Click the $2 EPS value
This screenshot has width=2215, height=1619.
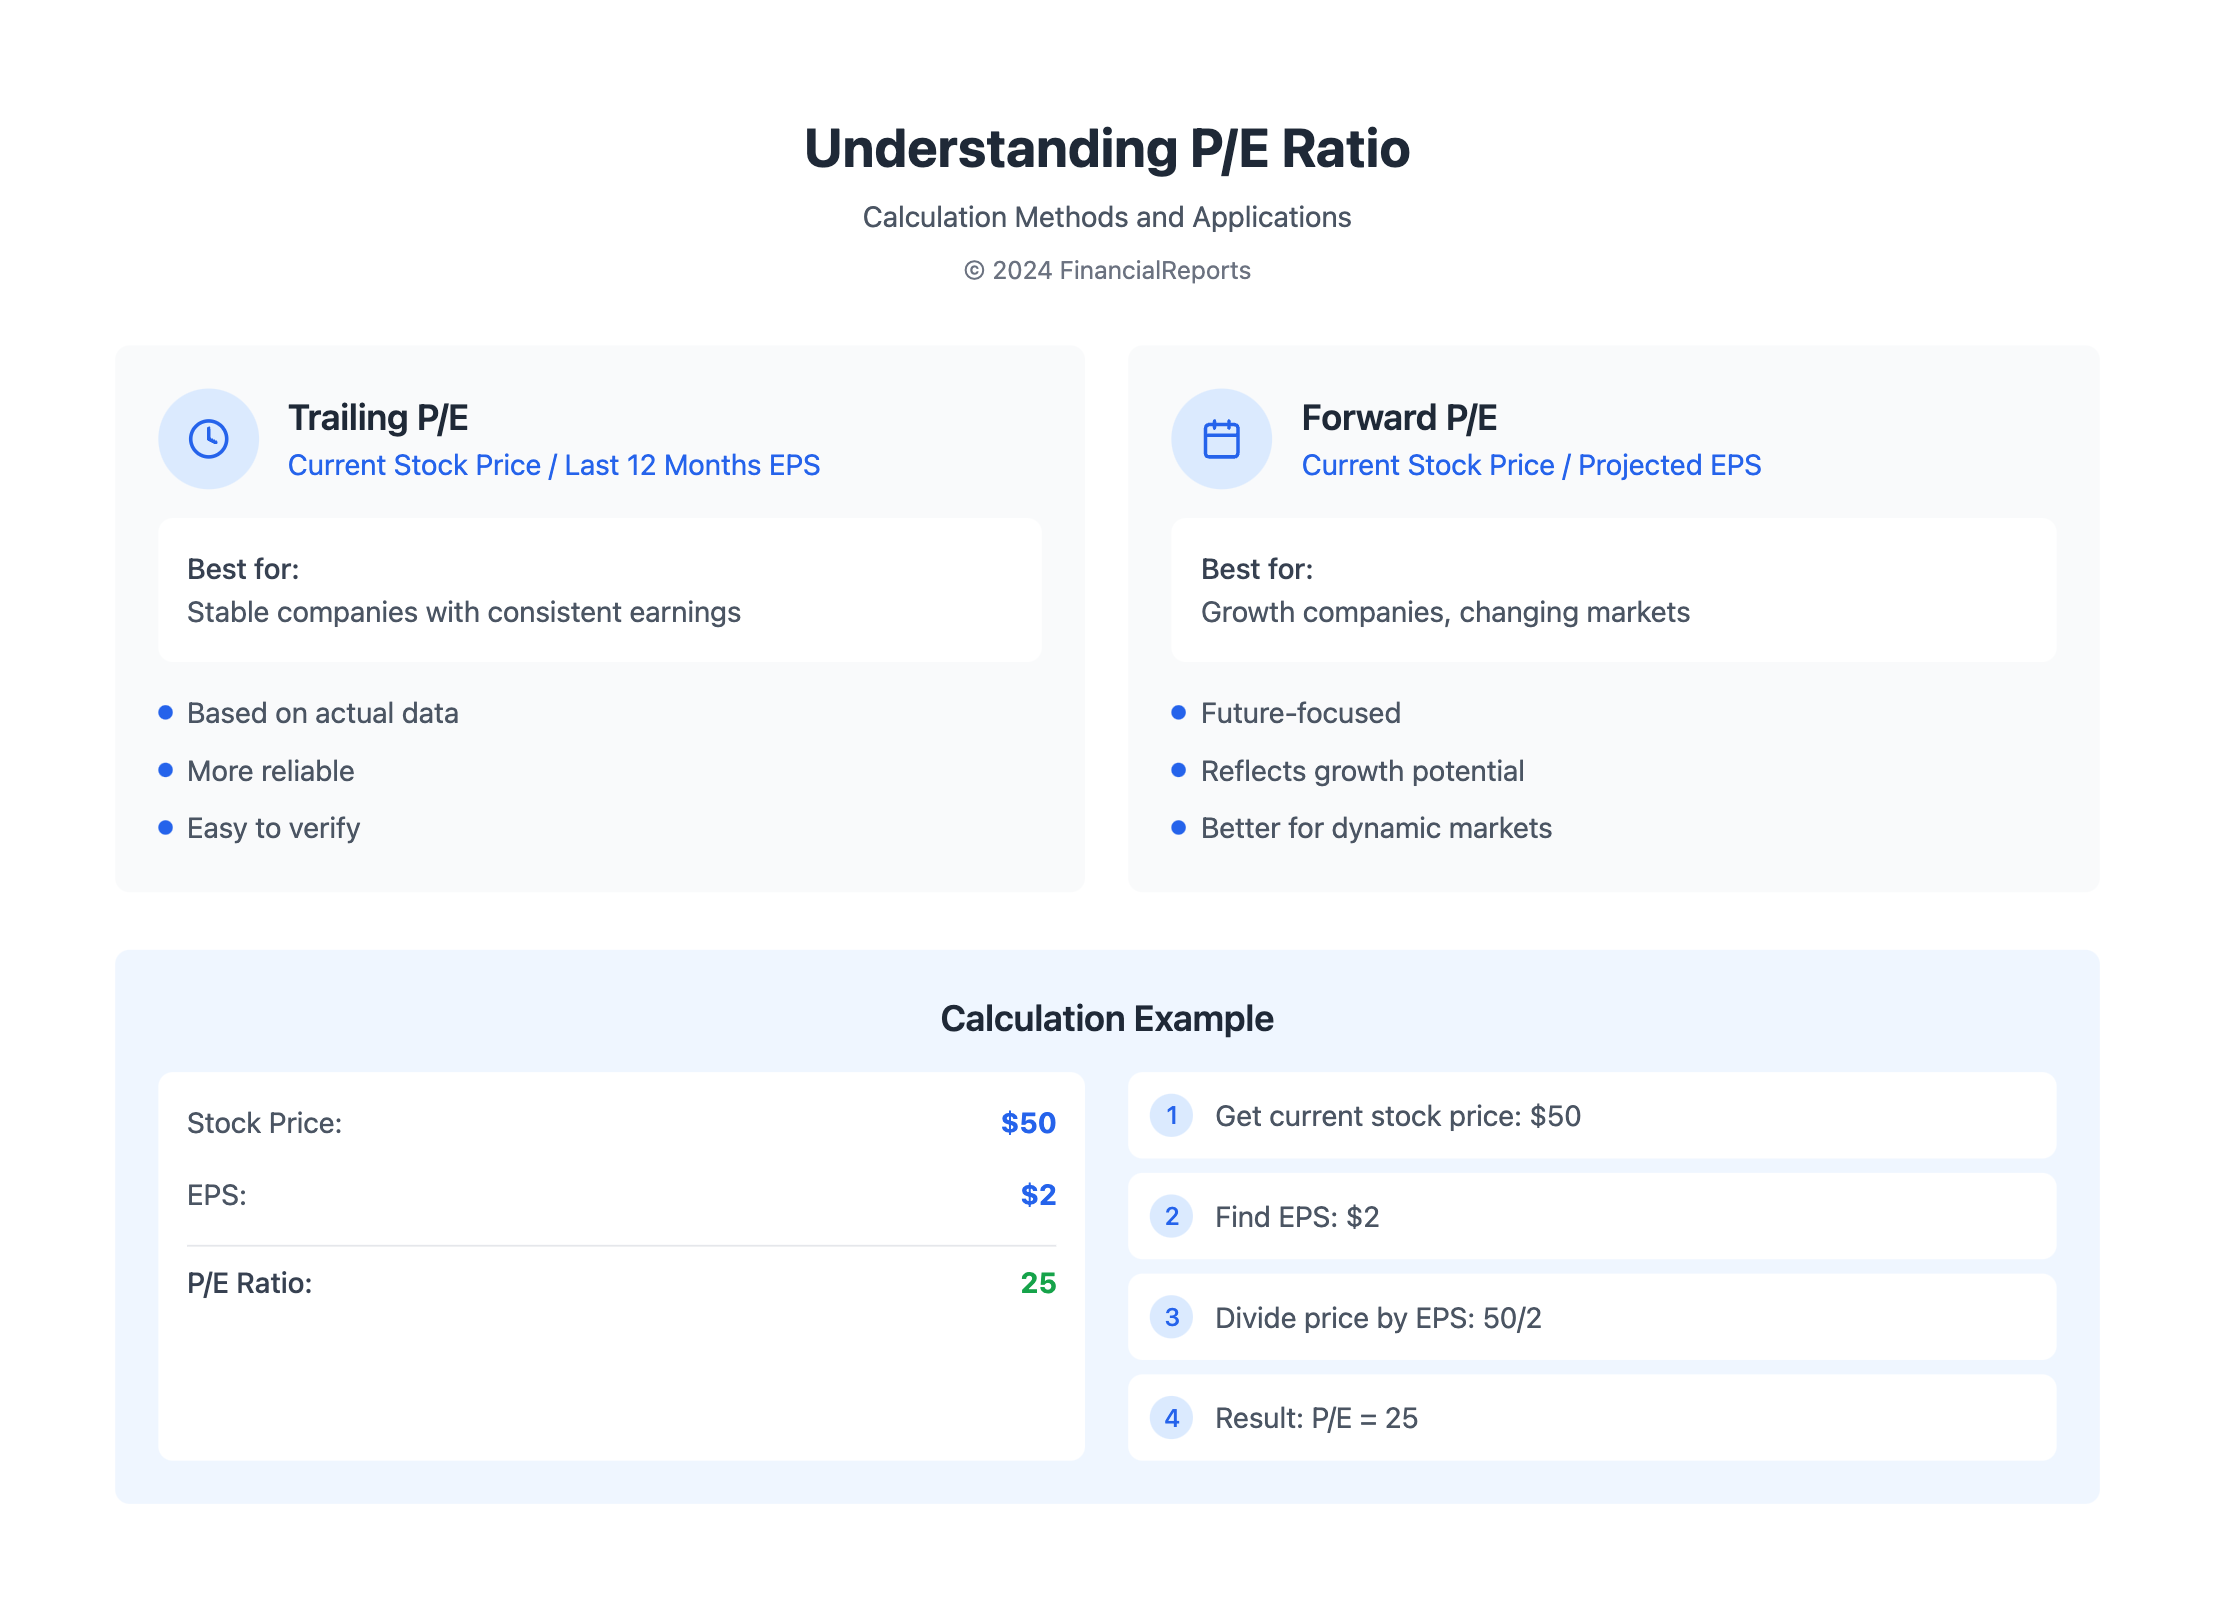point(1038,1195)
